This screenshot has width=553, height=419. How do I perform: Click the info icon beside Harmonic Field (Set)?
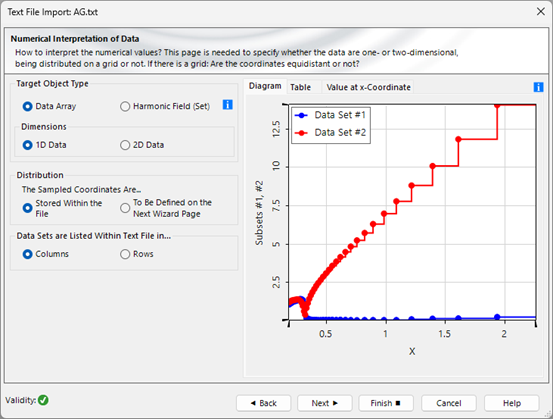point(227,105)
